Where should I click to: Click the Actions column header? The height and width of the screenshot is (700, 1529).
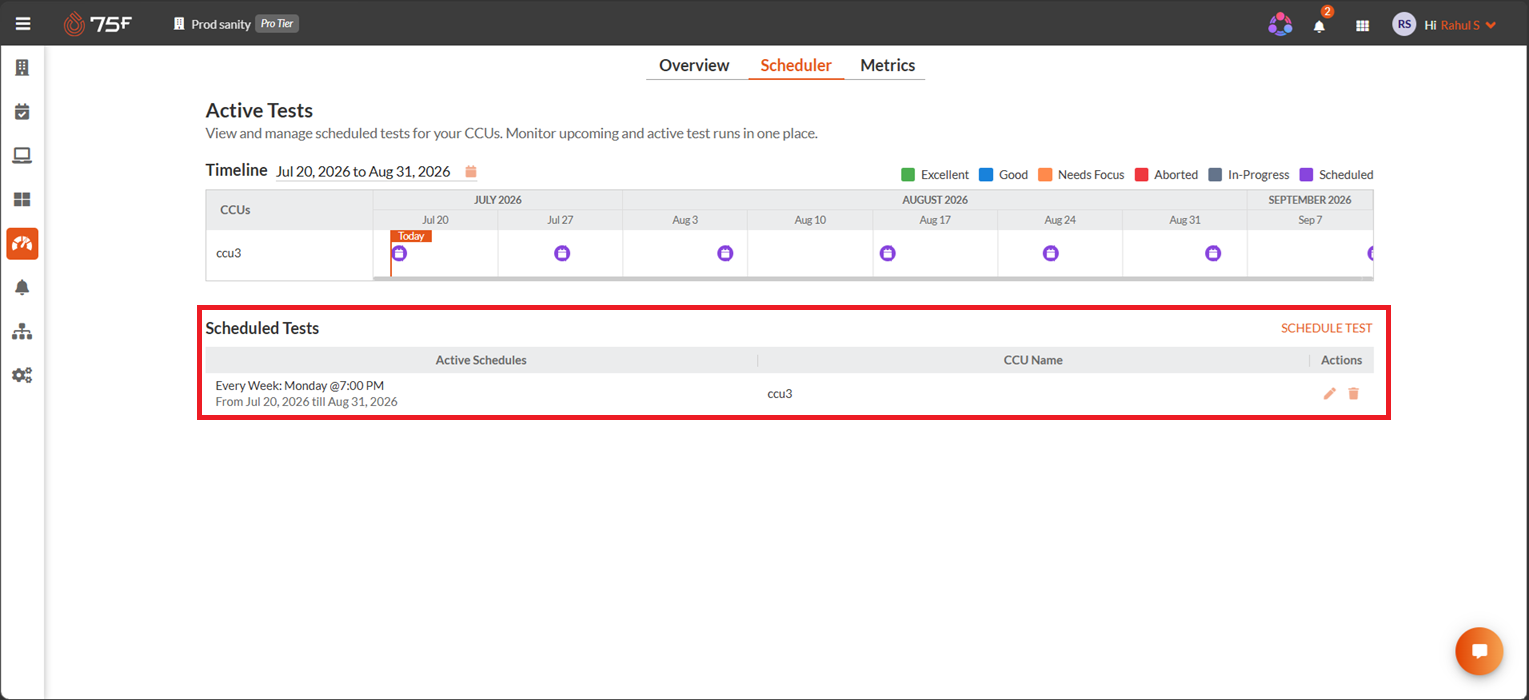click(1342, 360)
